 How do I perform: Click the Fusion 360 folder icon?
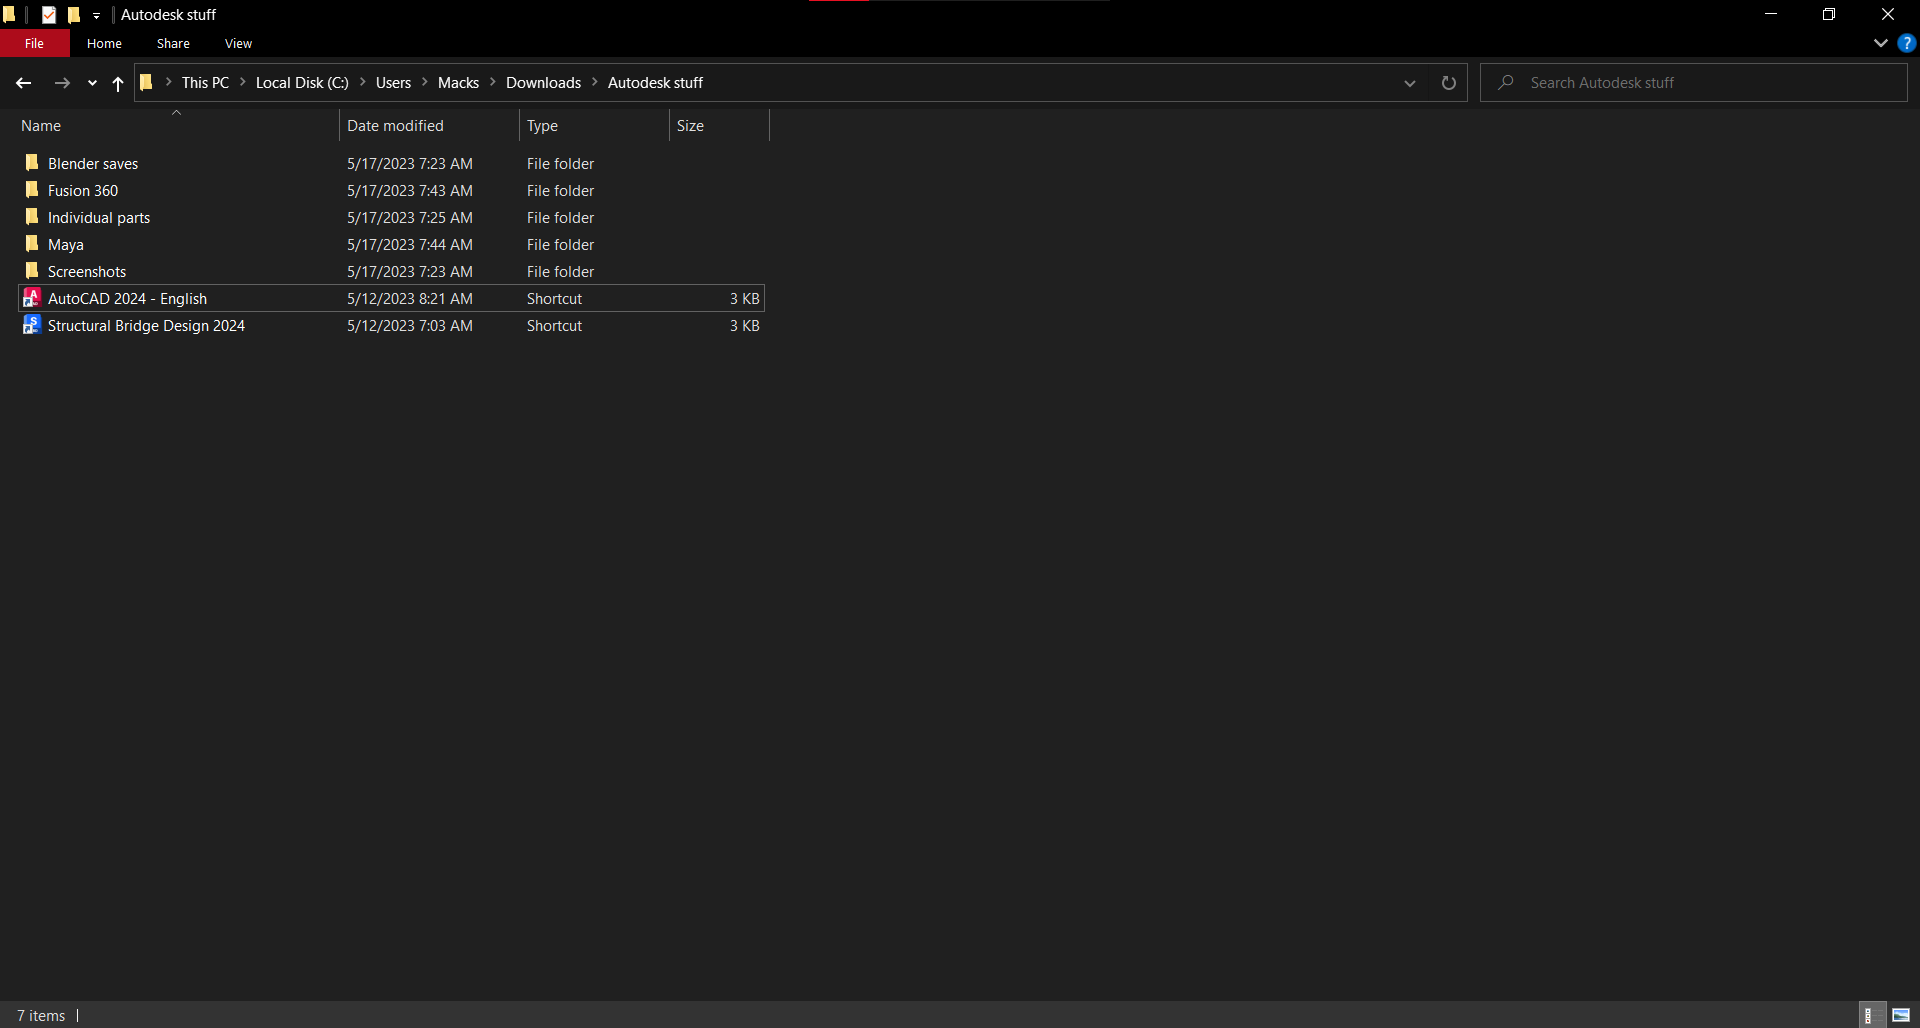pos(32,190)
